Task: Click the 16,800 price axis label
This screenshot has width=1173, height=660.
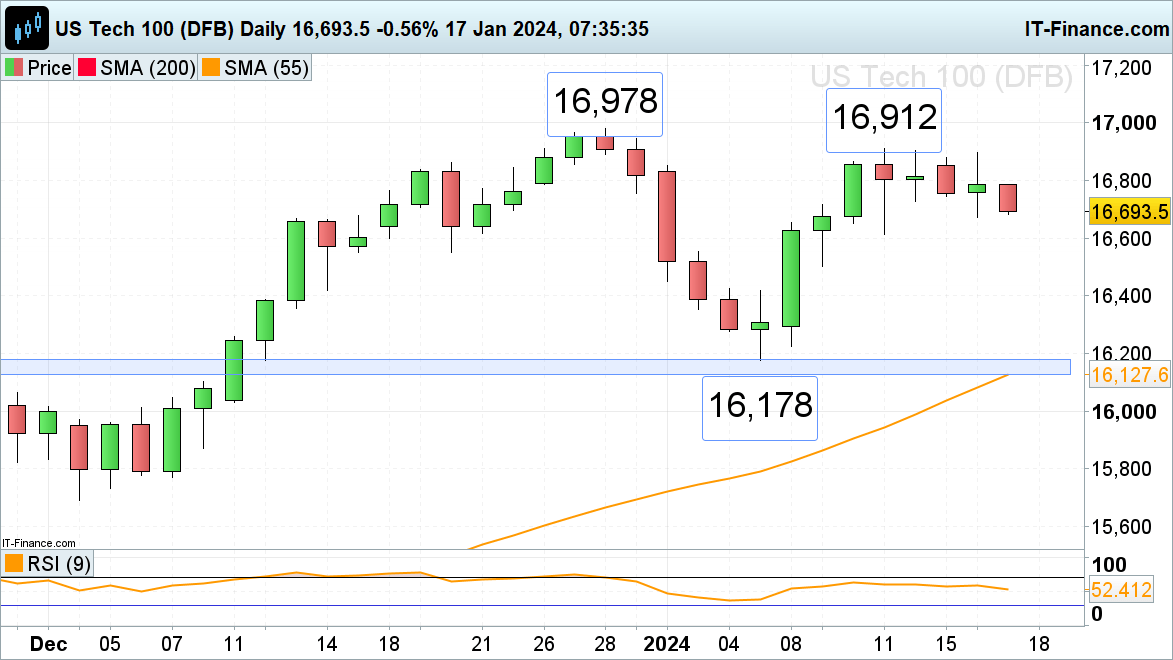Action: (x=1121, y=180)
